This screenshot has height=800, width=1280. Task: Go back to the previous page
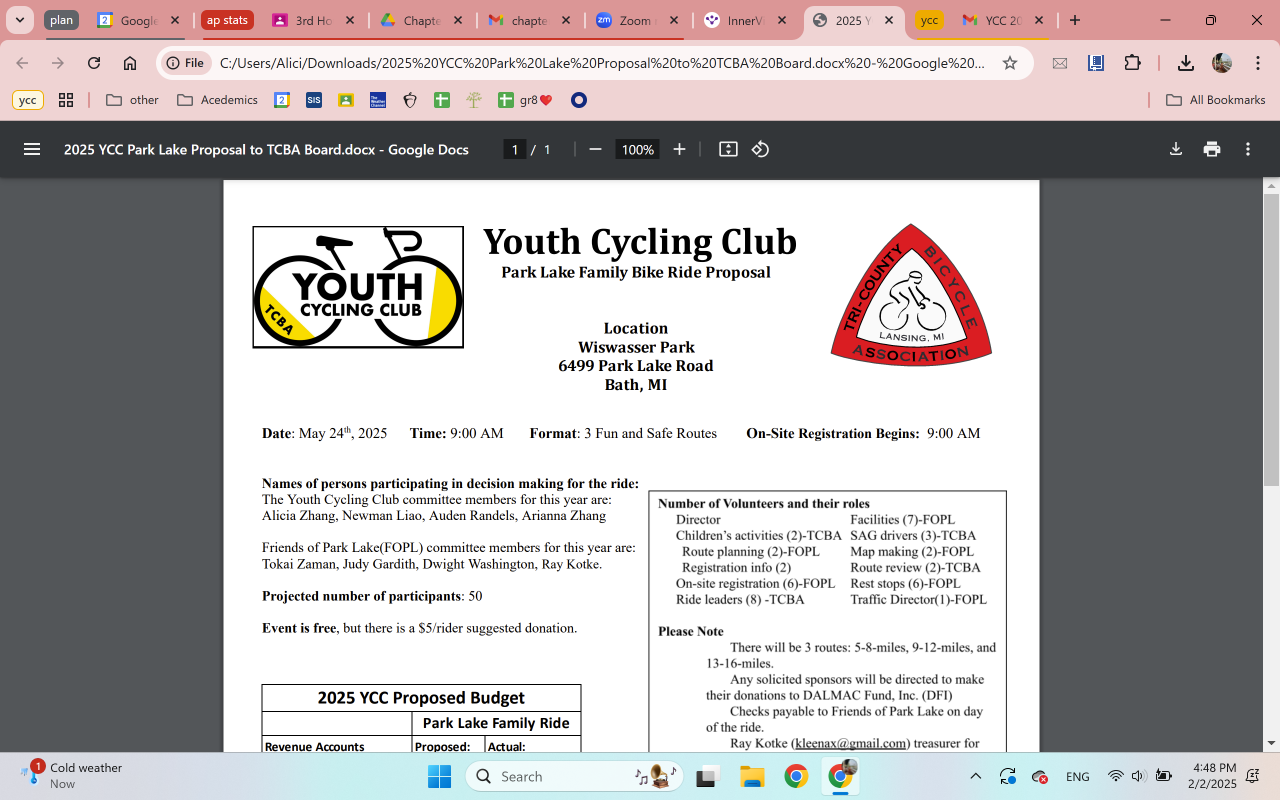pyautogui.click(x=23, y=63)
